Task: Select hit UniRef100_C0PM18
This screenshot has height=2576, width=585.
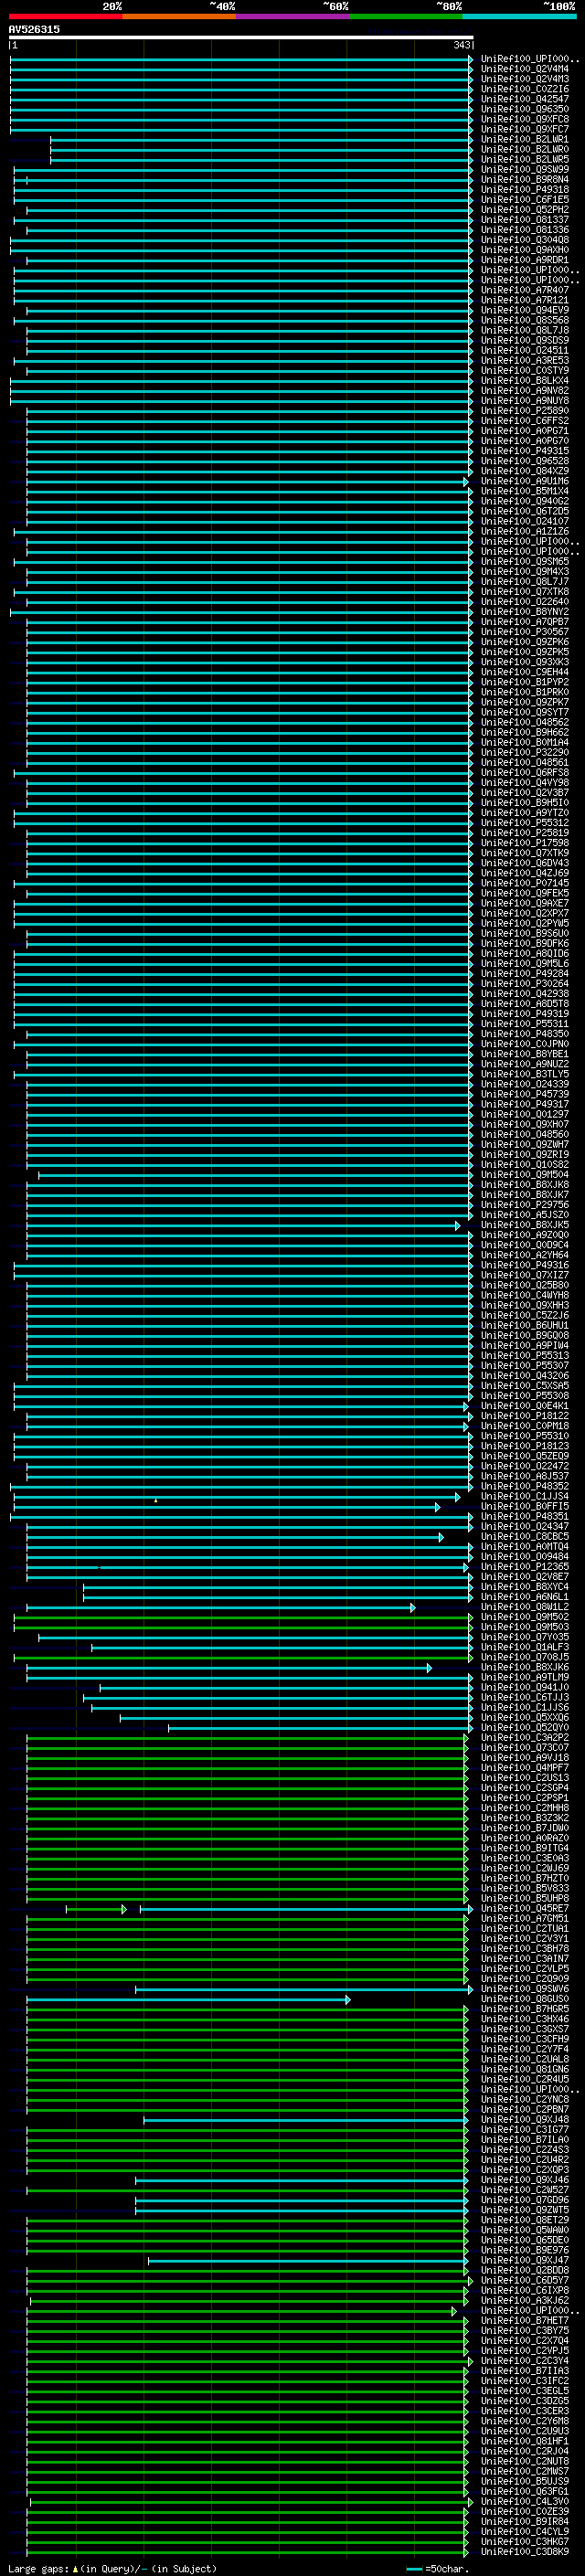Action: [525, 1426]
